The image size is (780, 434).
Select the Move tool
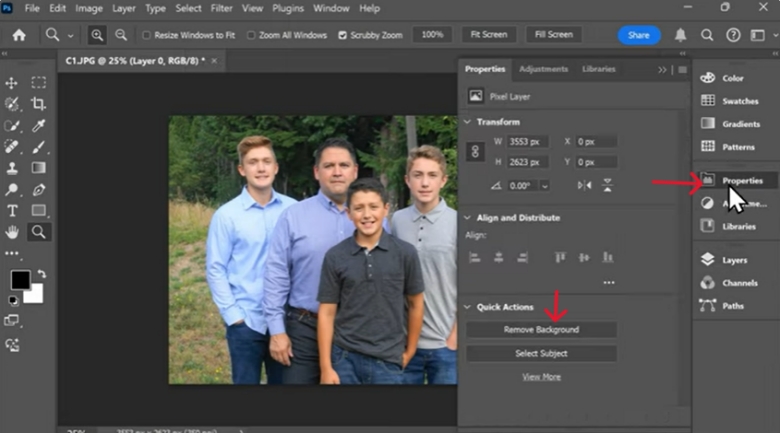[13, 83]
